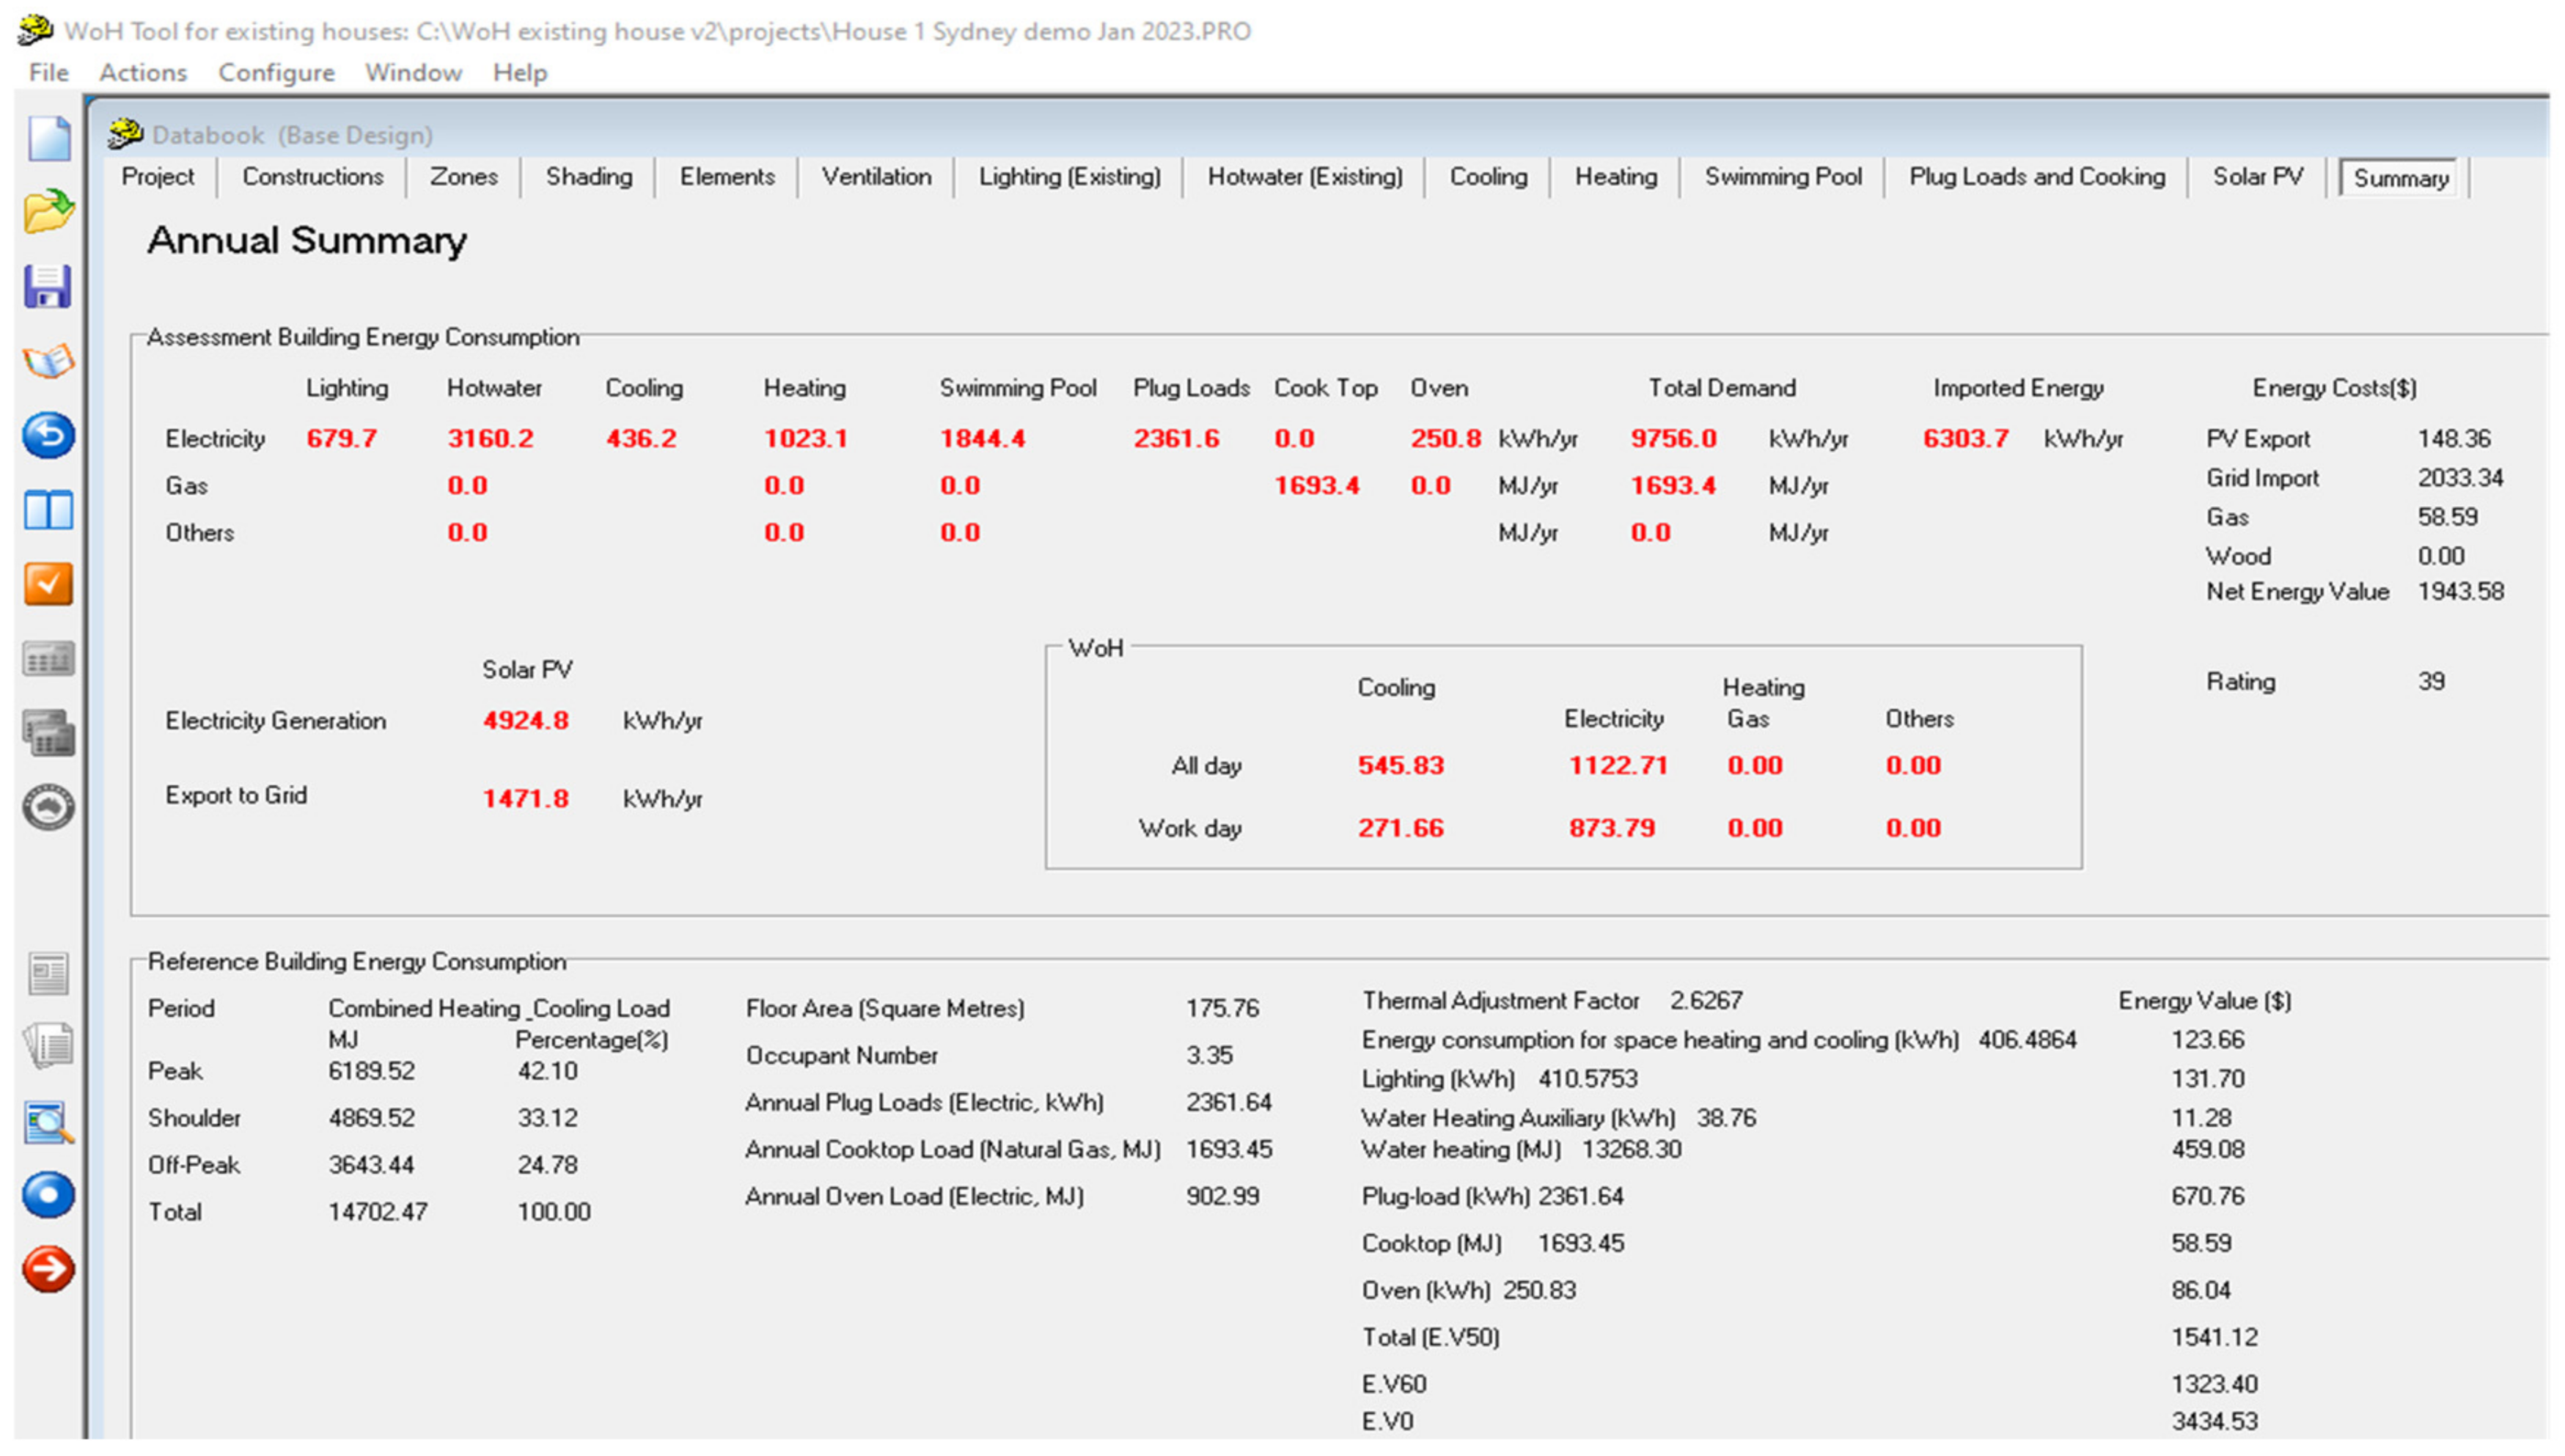Click the blue circle disc icon
Image resolution: width=2565 pixels, height=1456 pixels.
point(48,1195)
